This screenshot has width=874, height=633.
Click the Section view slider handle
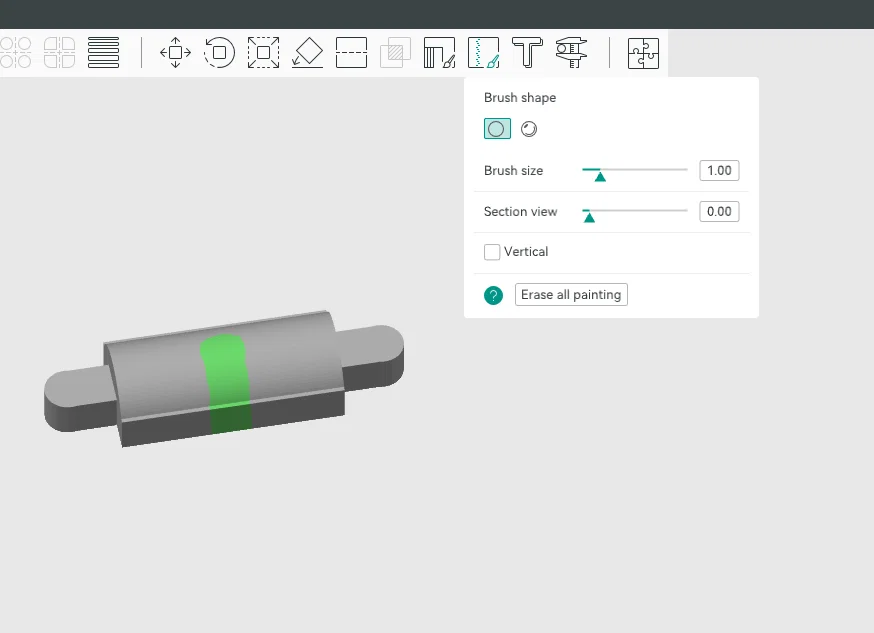pos(589,217)
